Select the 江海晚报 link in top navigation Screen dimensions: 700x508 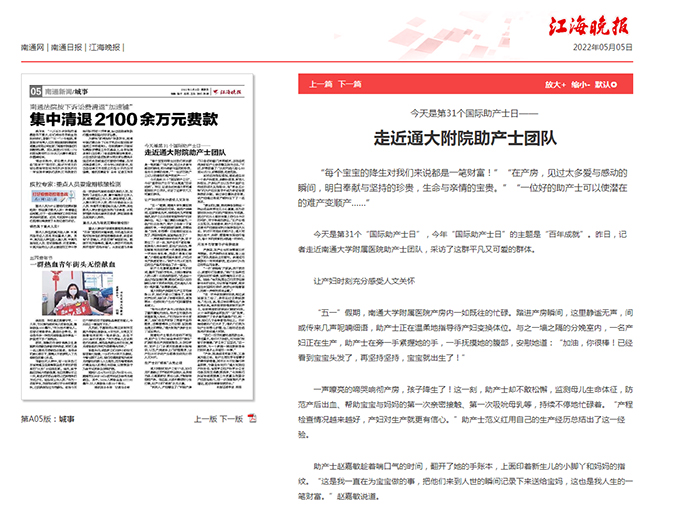point(104,48)
